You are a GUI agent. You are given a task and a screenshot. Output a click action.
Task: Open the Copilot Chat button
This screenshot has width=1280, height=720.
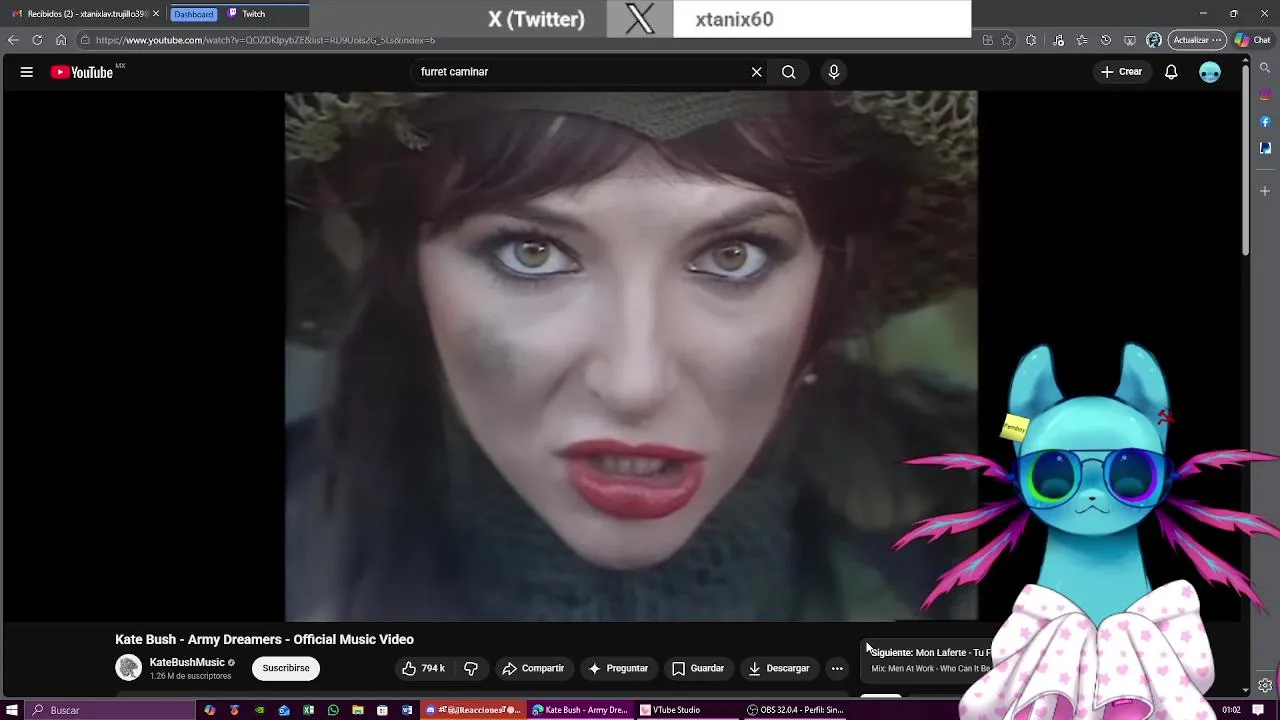(x=1252, y=40)
